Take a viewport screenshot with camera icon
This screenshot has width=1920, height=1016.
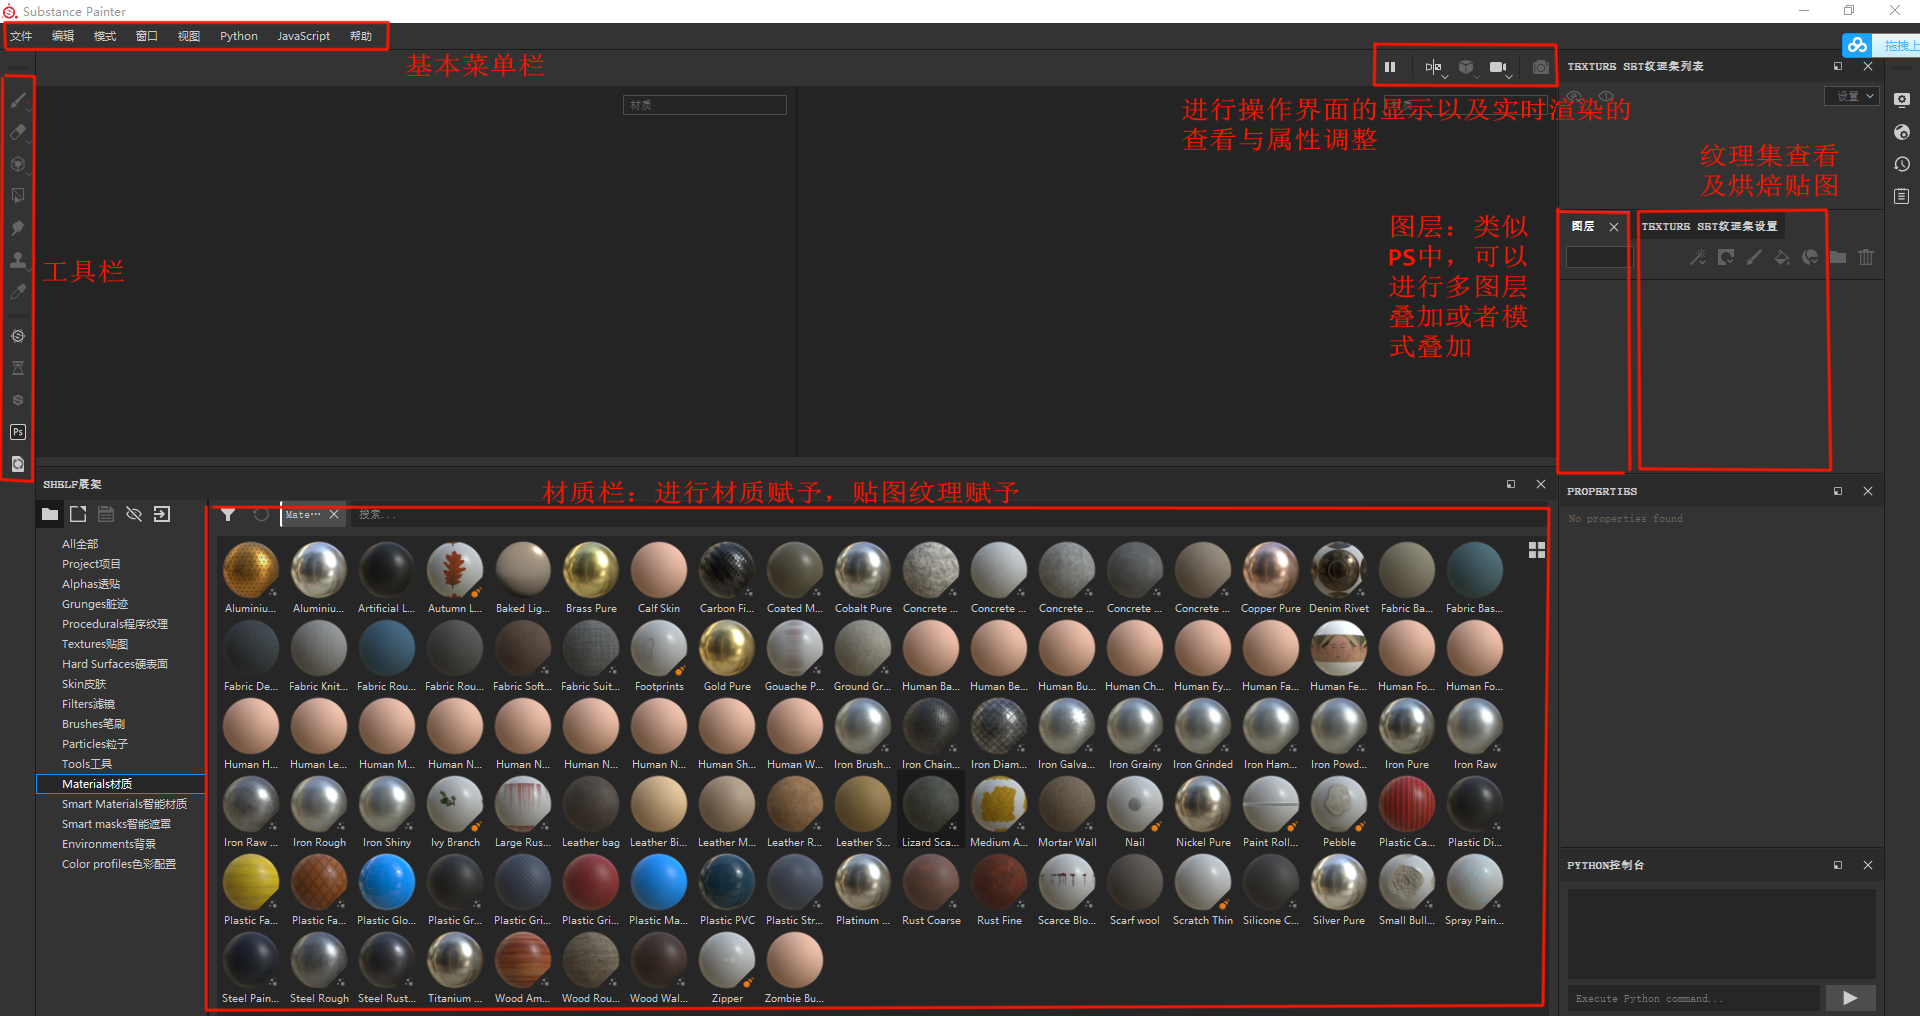click(x=1541, y=67)
